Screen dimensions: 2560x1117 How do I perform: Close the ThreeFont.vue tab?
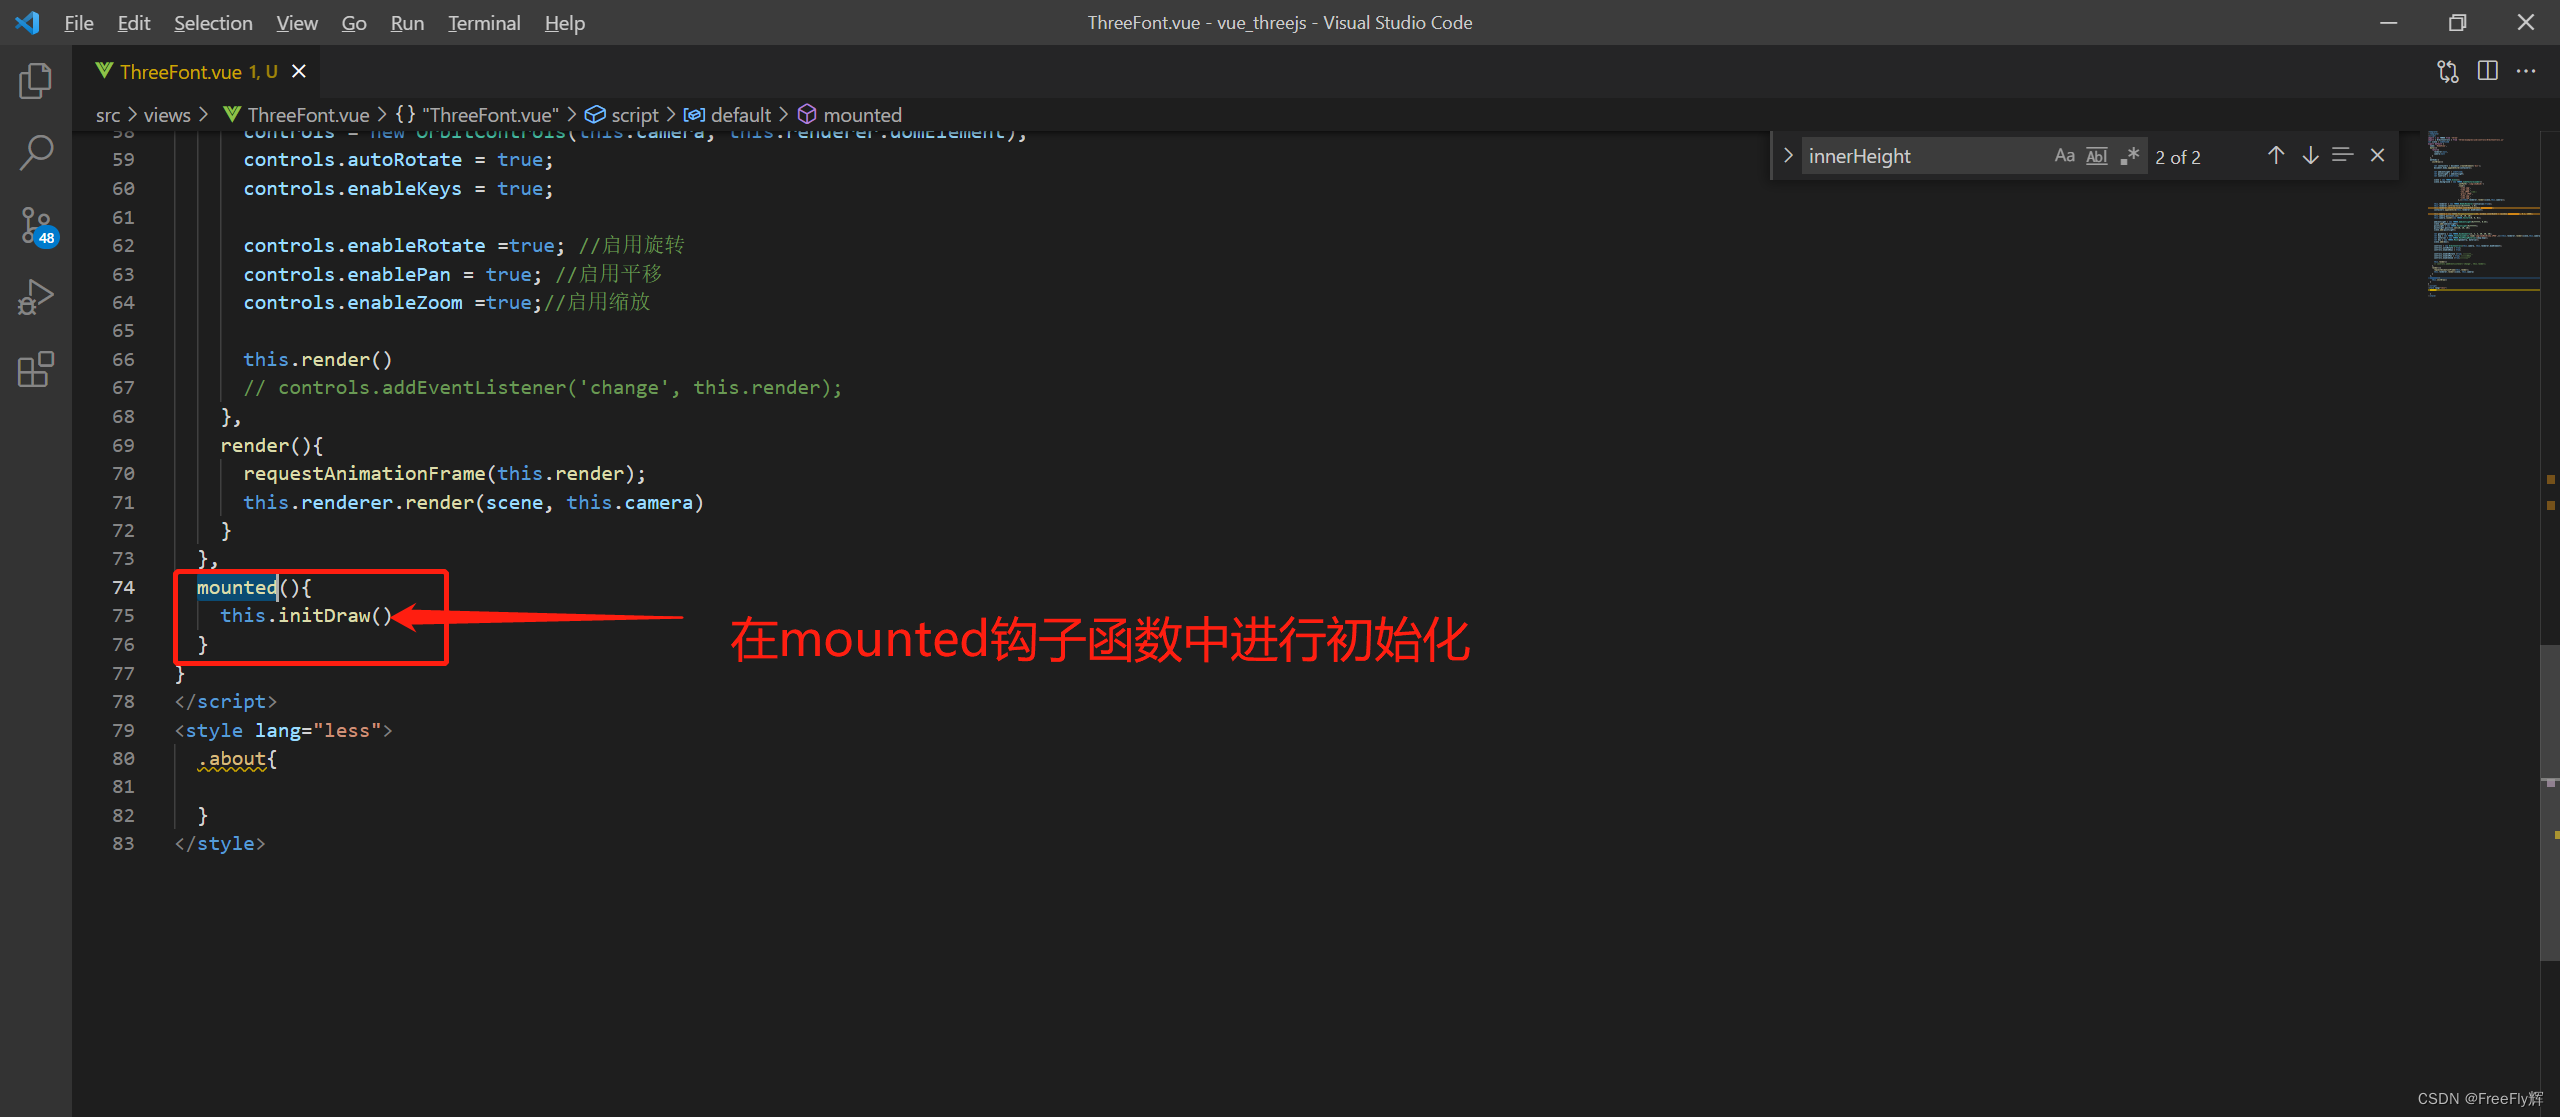coord(298,71)
